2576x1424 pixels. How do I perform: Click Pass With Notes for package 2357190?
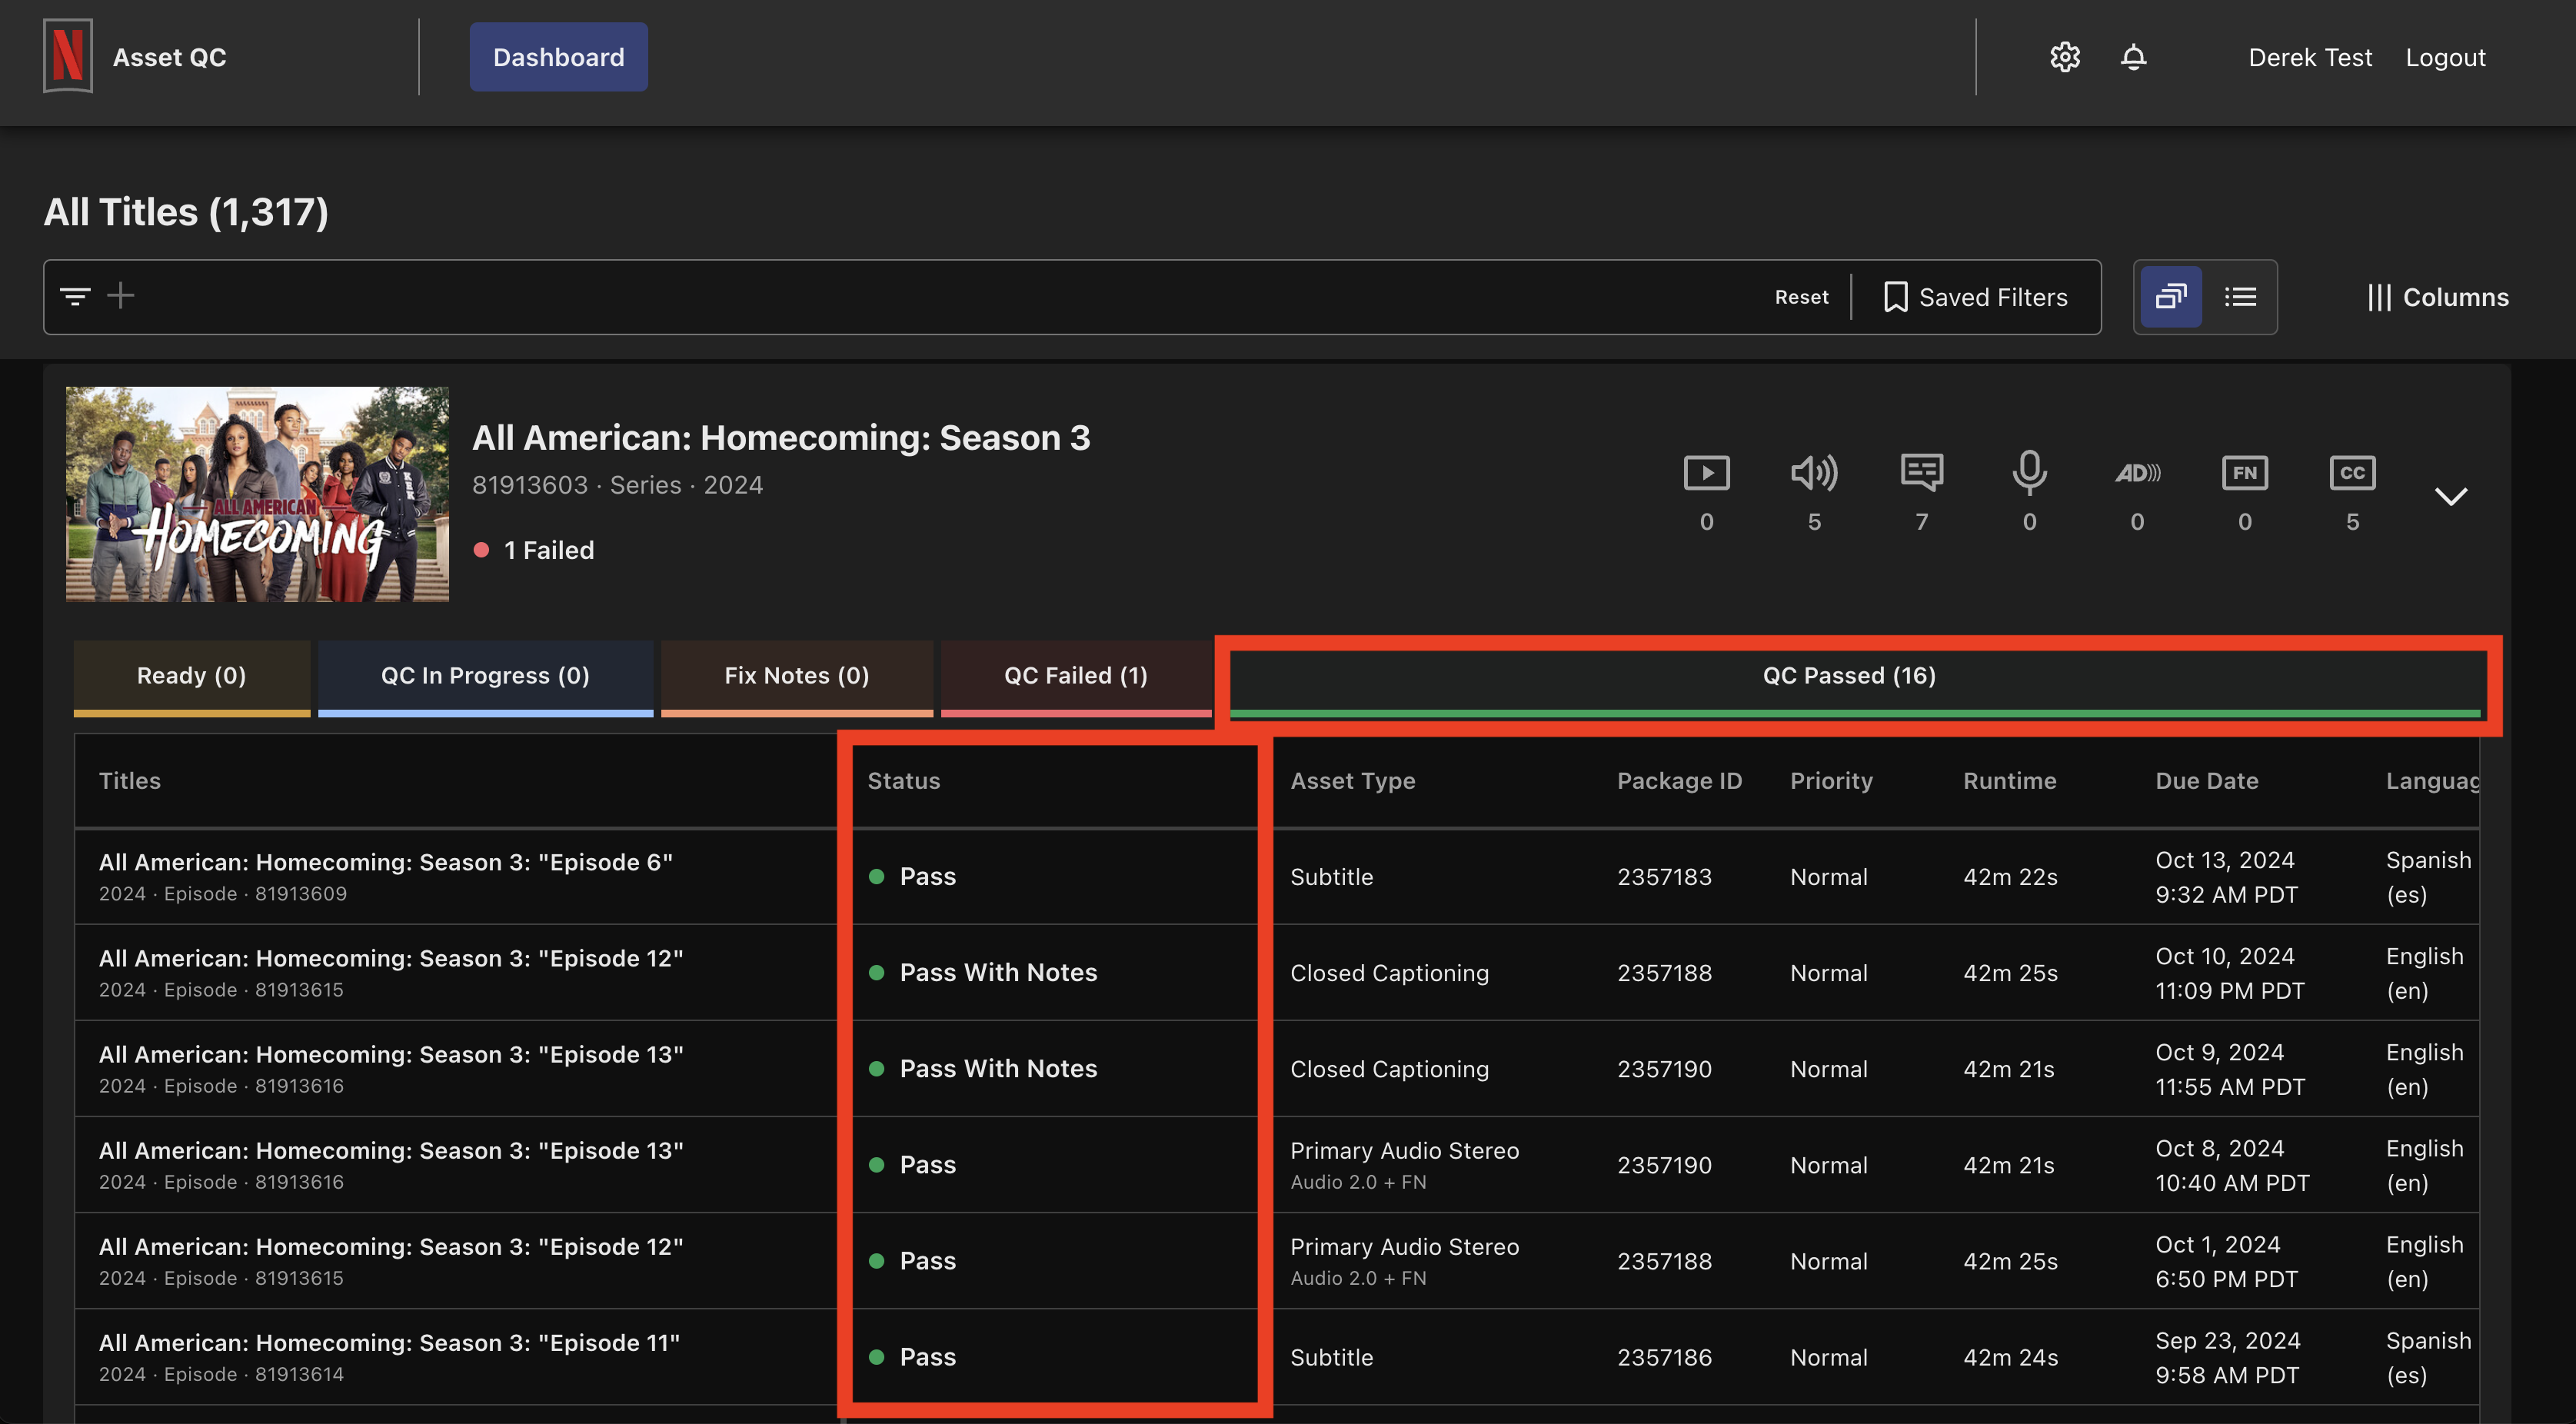coord(983,1068)
